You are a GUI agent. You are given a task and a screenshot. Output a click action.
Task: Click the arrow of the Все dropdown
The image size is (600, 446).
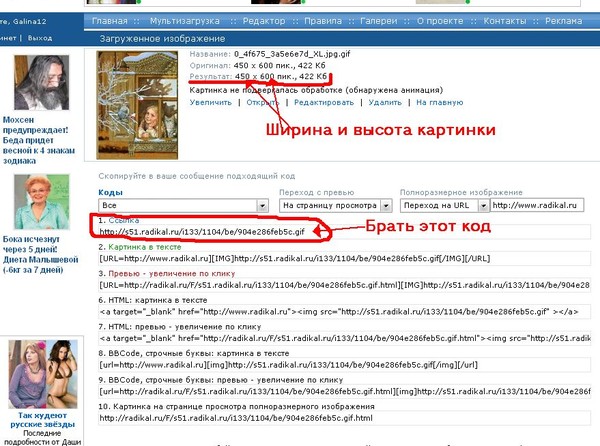[x=262, y=206]
